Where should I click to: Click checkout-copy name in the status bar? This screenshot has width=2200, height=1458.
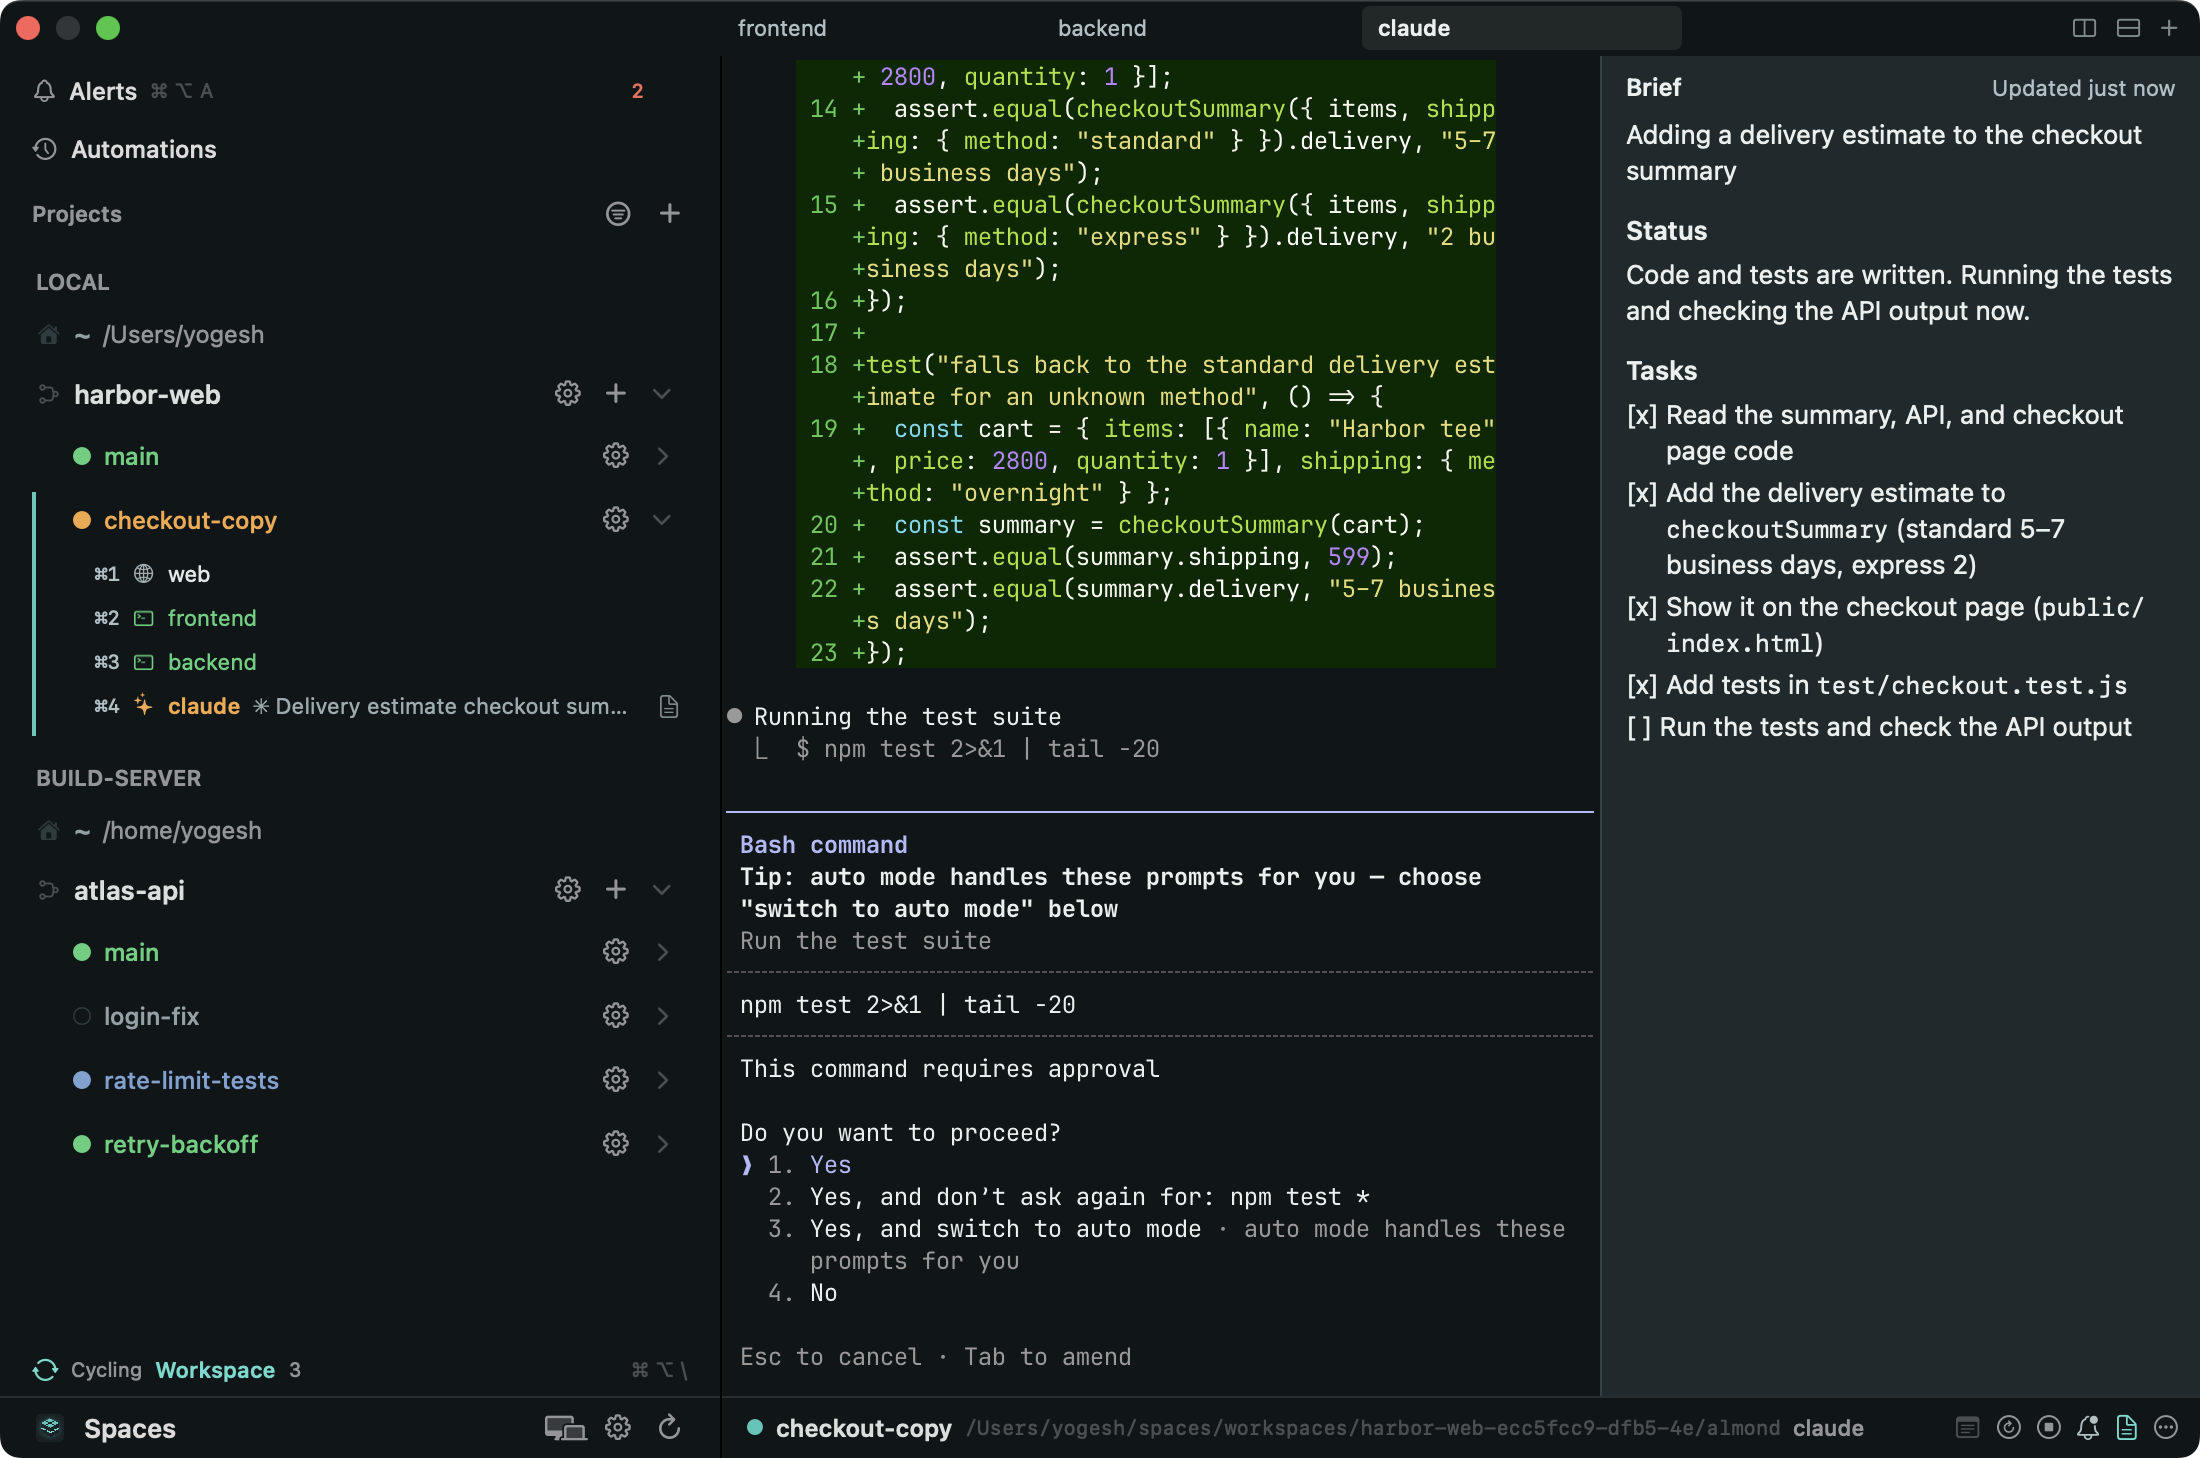(863, 1428)
